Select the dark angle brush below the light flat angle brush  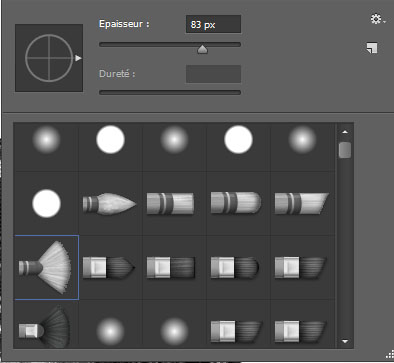tap(300, 267)
